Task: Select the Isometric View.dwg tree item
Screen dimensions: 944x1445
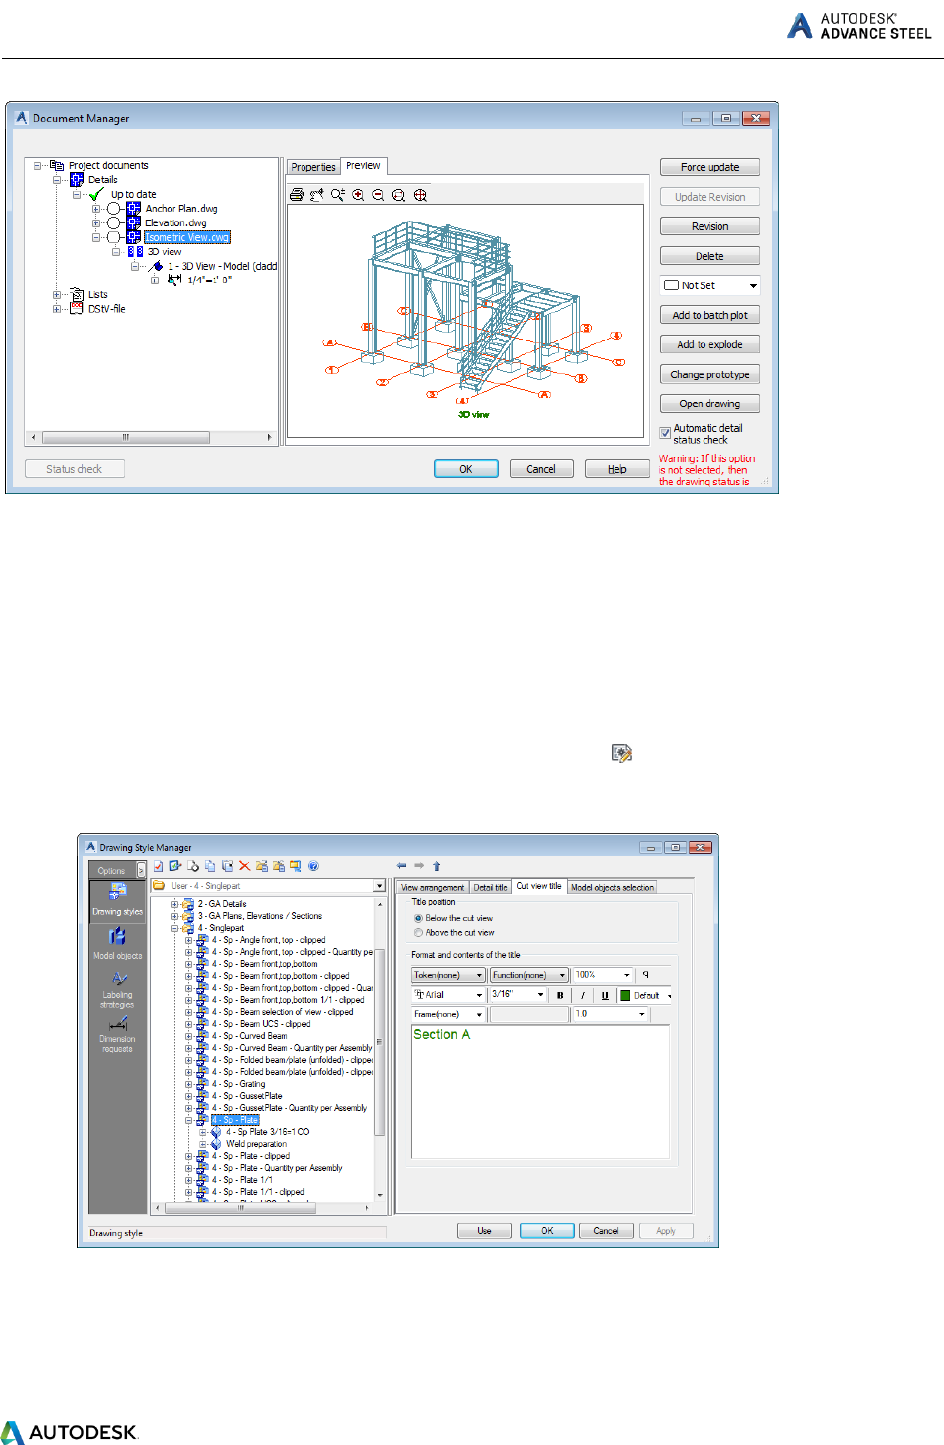Action: pyautogui.click(x=188, y=237)
